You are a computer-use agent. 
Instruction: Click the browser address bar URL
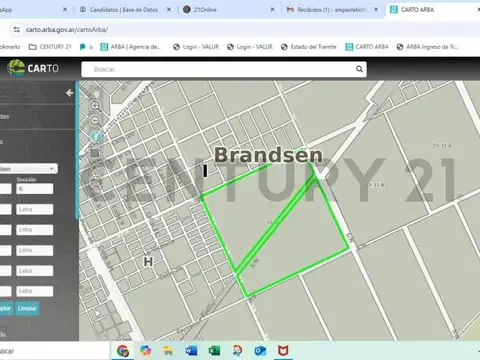[x=67, y=30]
